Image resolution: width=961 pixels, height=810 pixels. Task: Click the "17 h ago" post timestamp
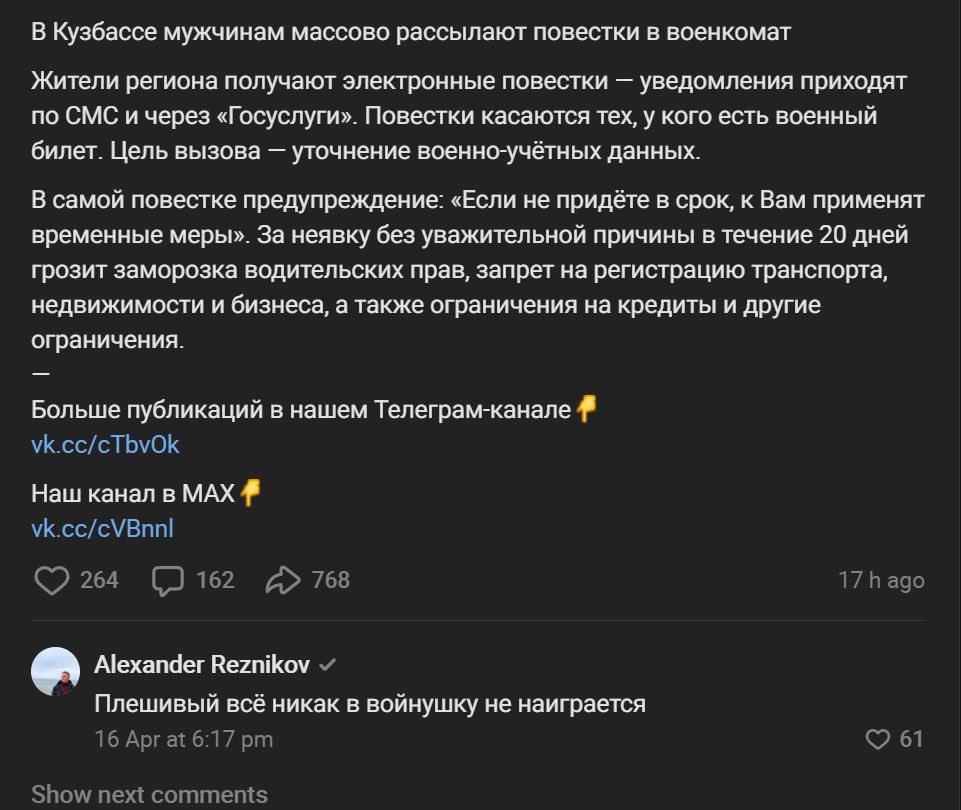click(x=880, y=580)
